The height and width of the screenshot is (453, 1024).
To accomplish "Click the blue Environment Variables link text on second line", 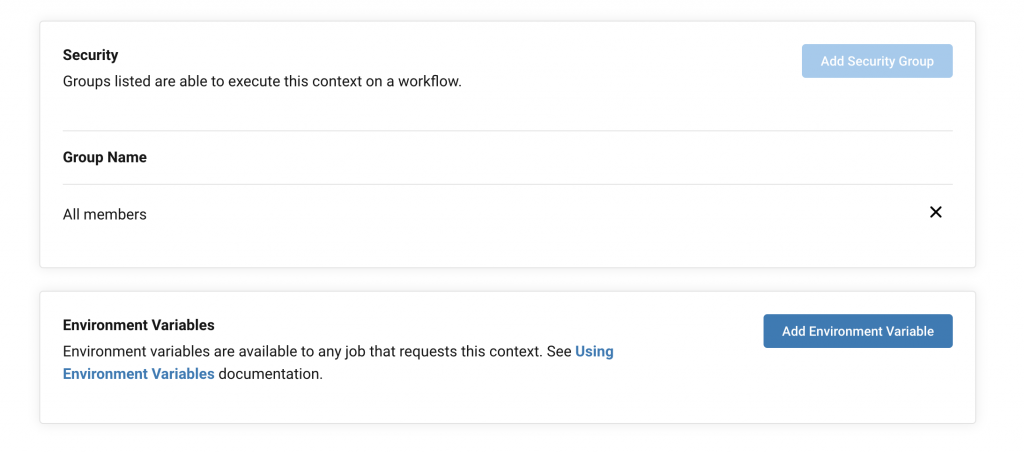I will (138, 375).
